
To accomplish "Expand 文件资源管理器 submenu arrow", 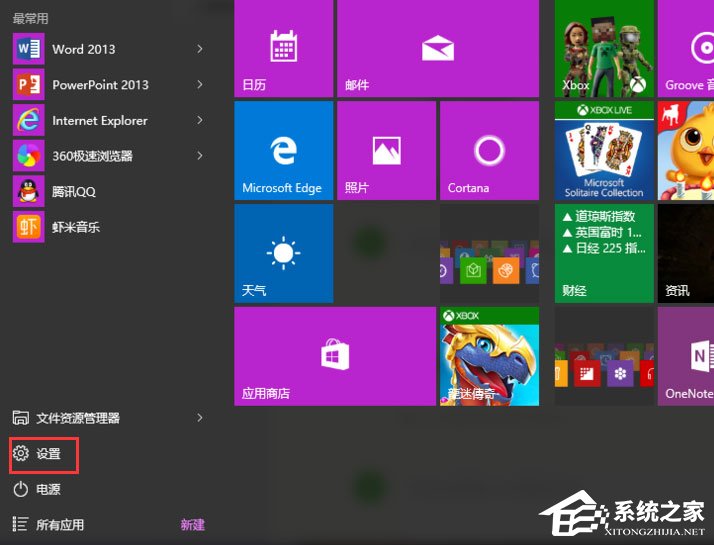I will click(x=200, y=418).
